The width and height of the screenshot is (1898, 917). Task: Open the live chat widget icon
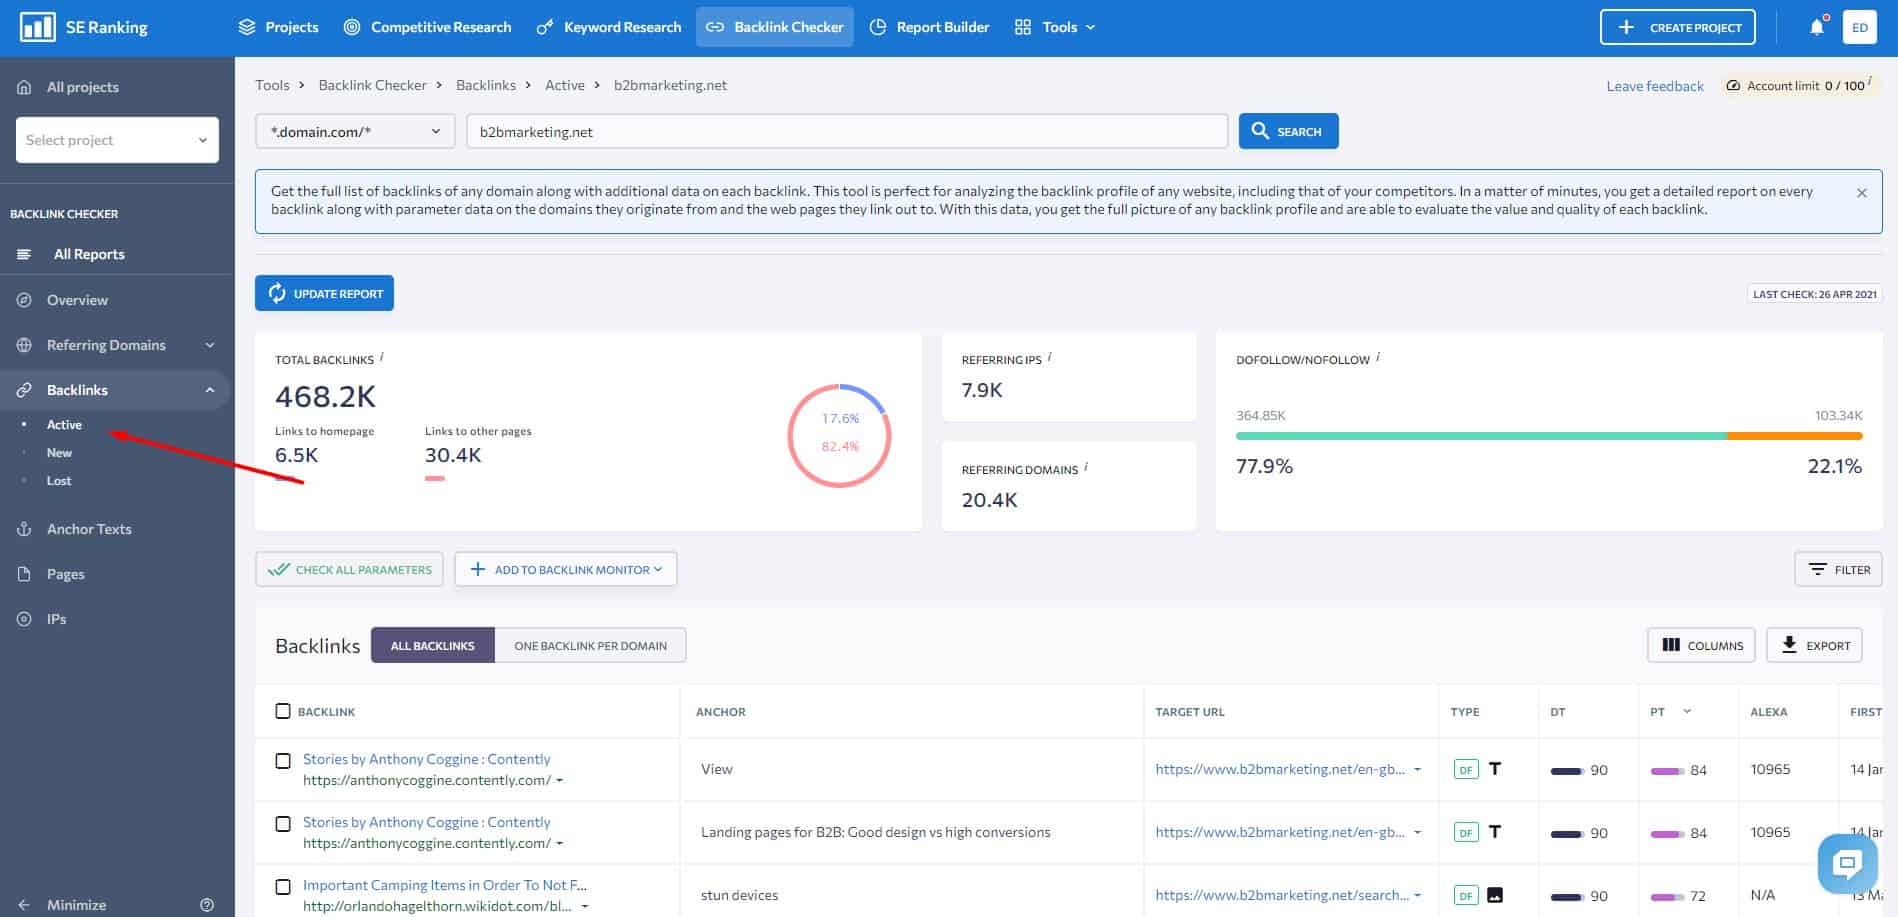1847,863
